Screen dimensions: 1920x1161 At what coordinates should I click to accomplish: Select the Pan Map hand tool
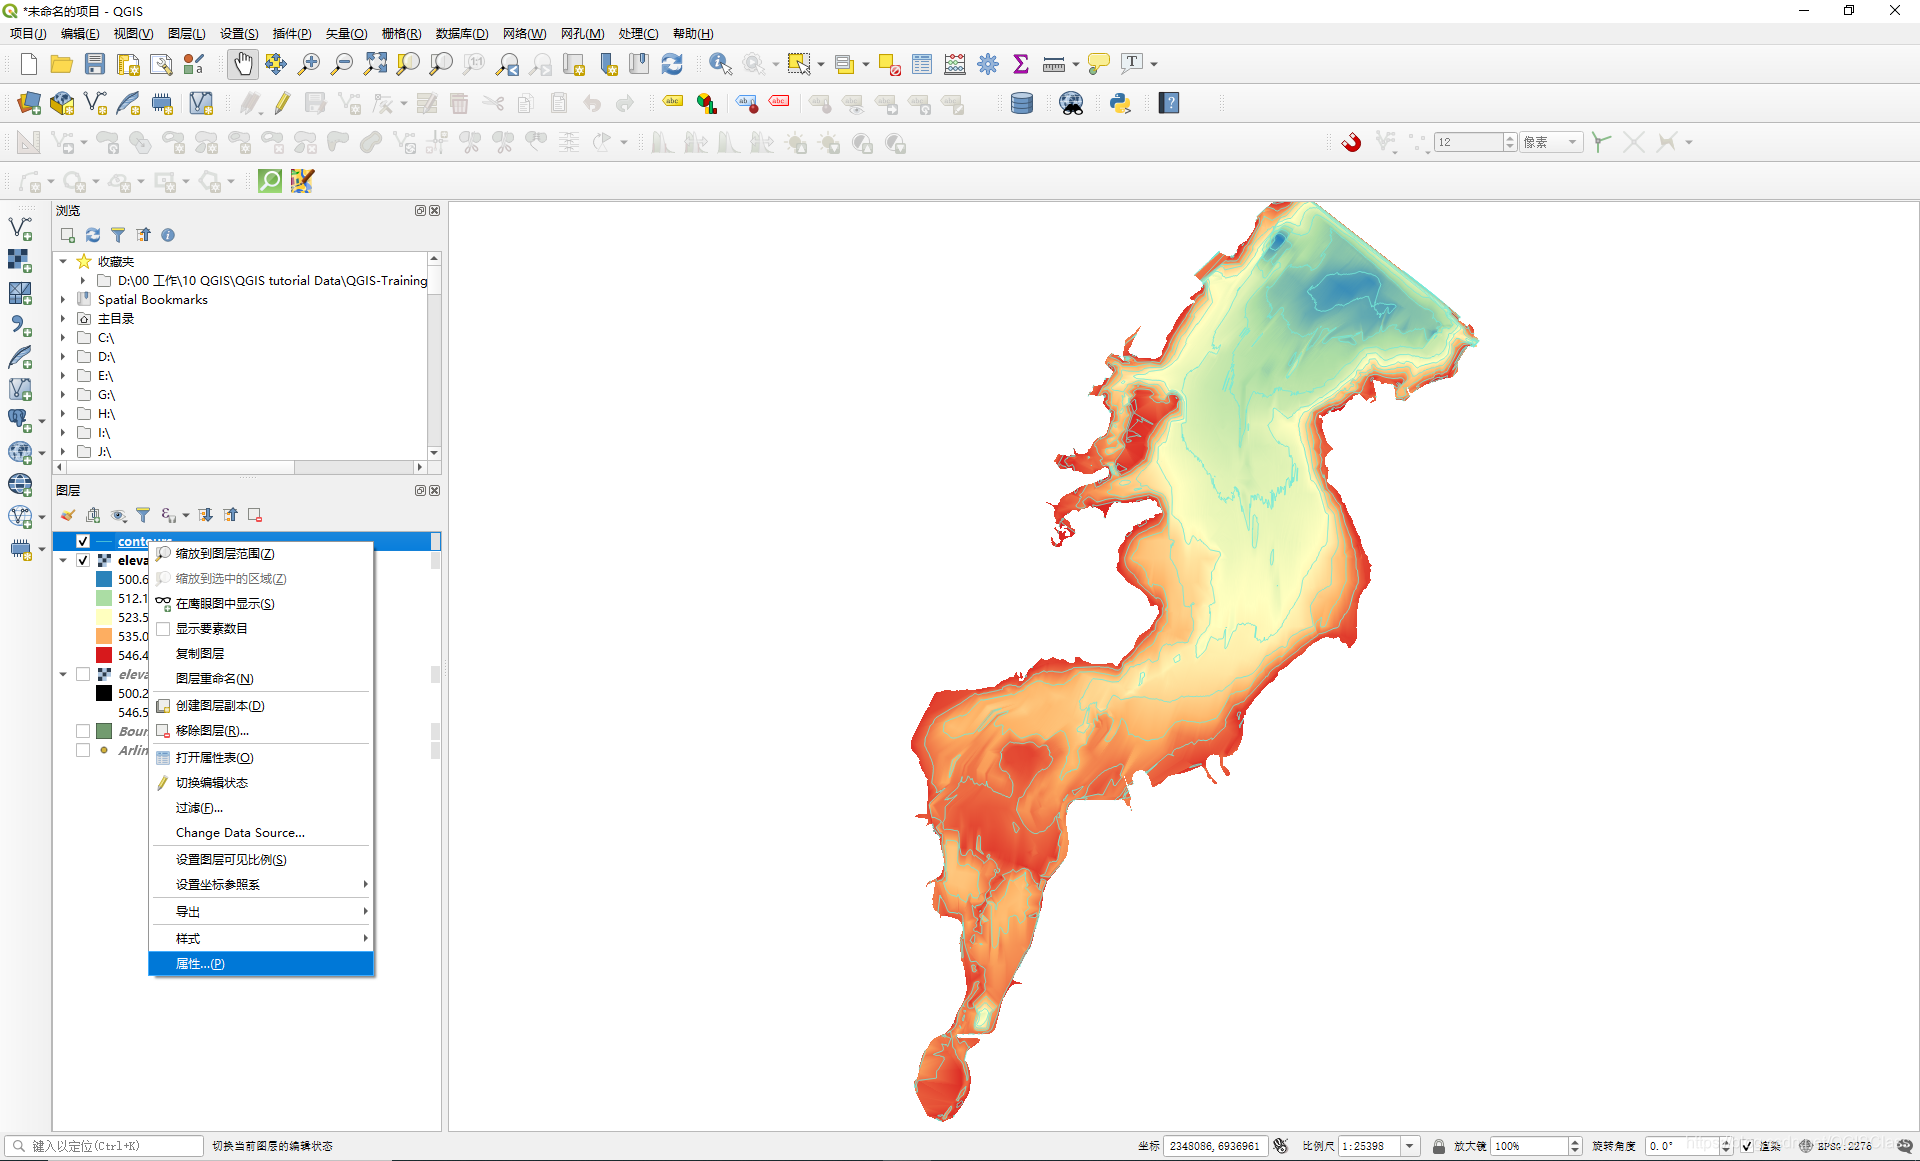[242, 64]
